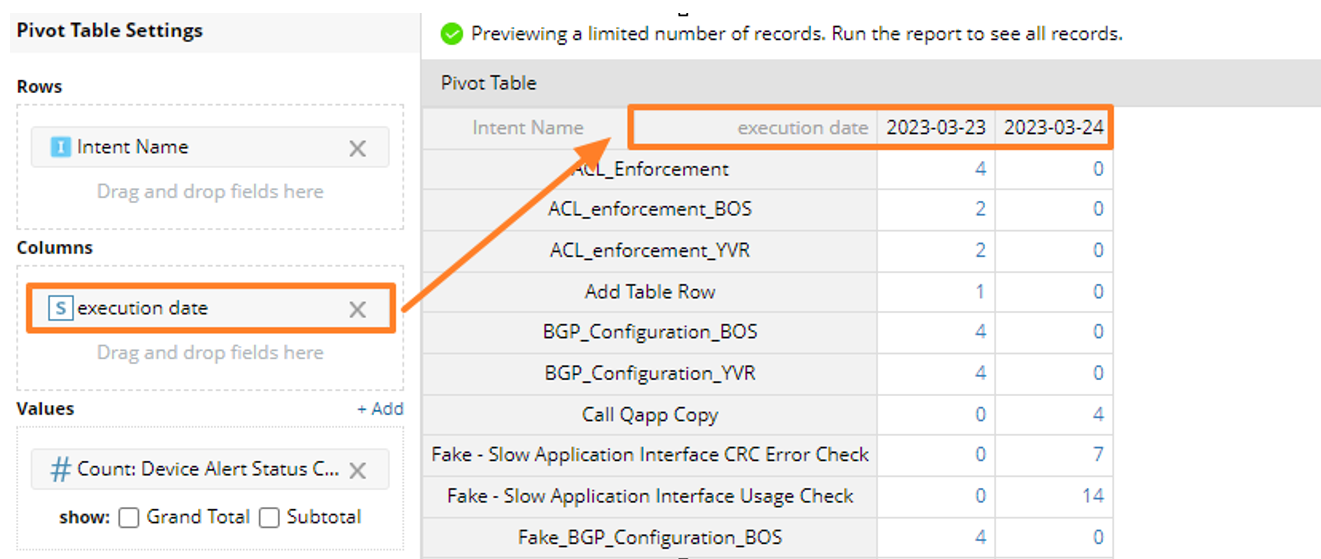The height and width of the screenshot is (559, 1321).
Task: Click the green success checkmark icon
Action: coord(452,34)
